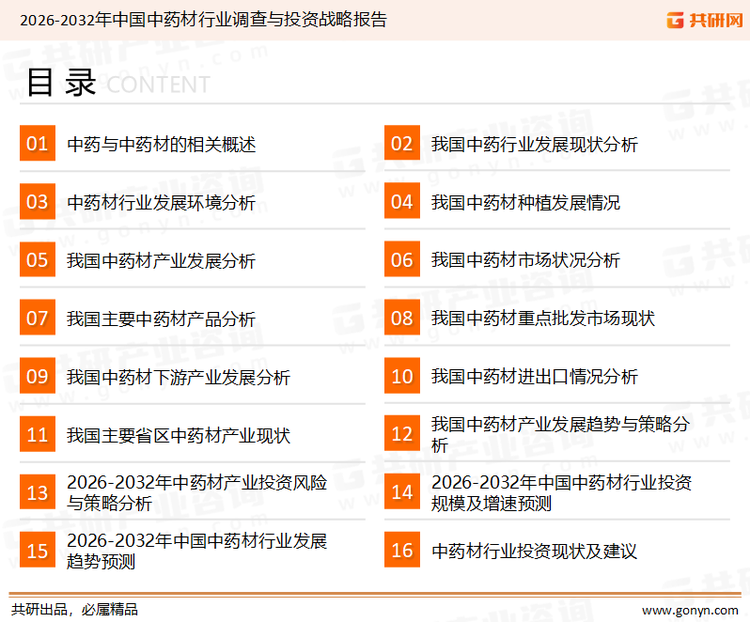Image resolution: width=750 pixels, height=622 pixels.
Task: Click the report title 2026-2032年中国中药材行业调查与投资战略报告
Action: click(203, 20)
